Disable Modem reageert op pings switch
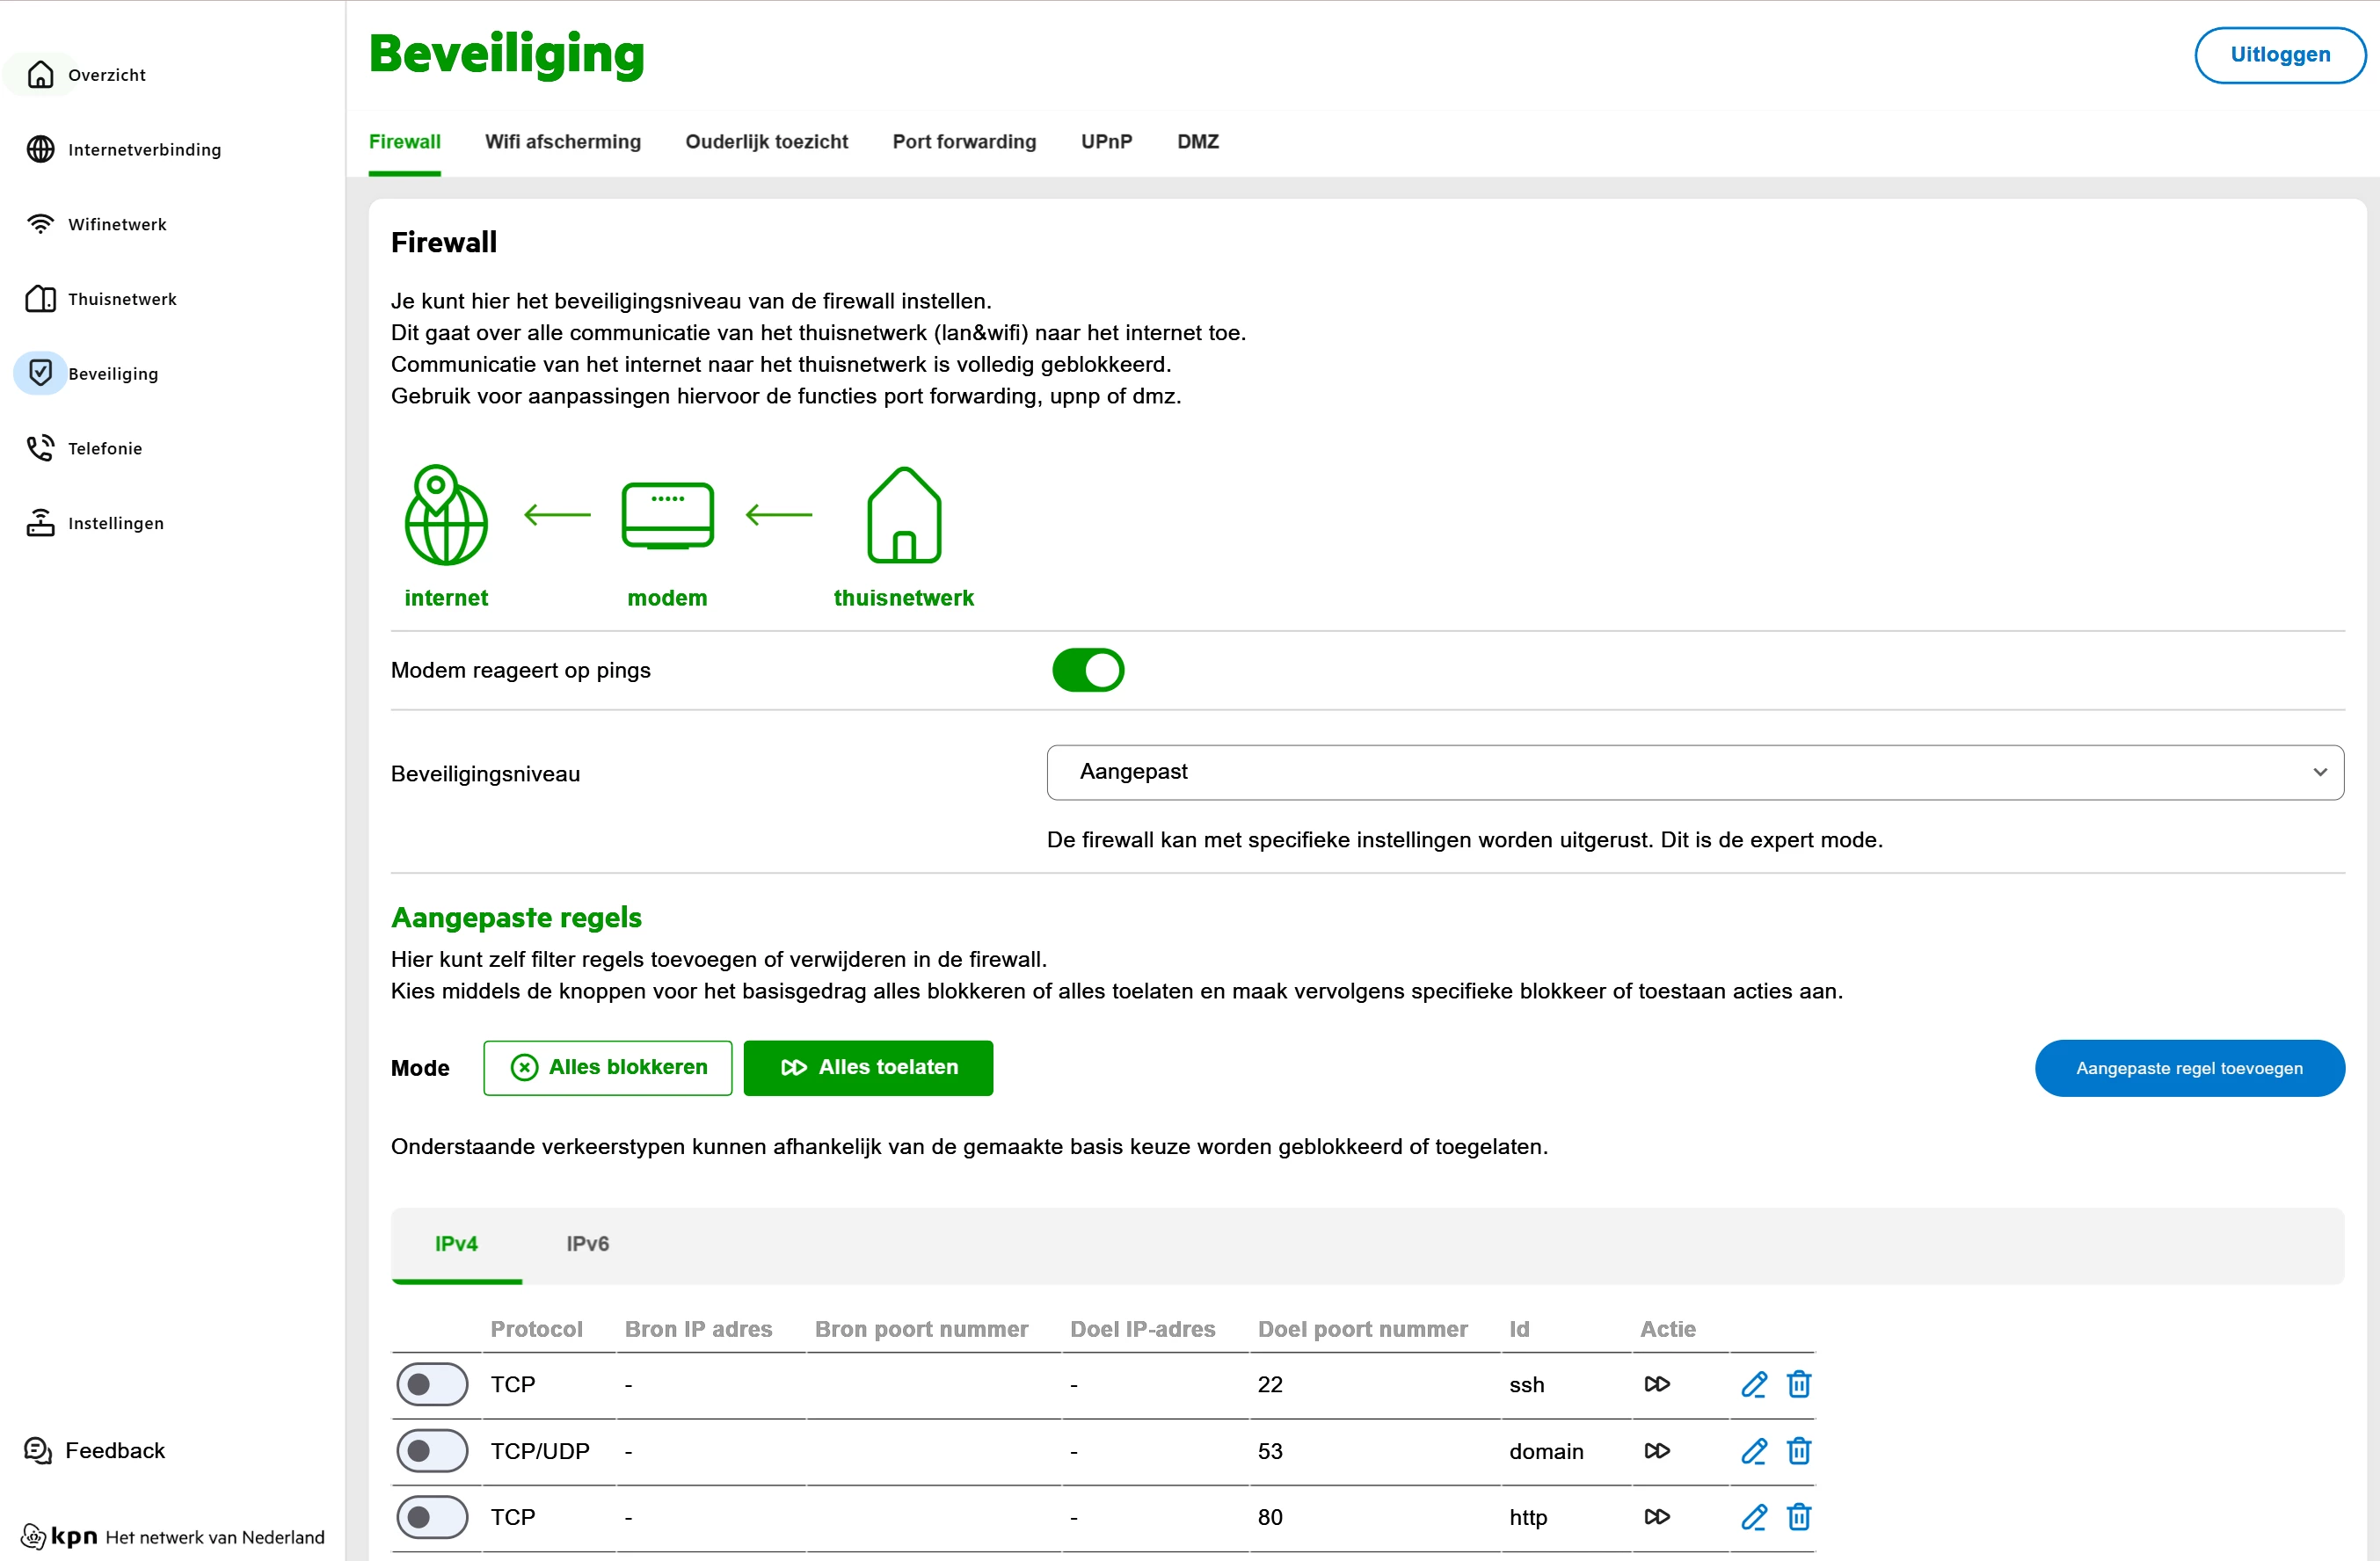Screen dimensions: 2380x1561 (x=1087, y=670)
